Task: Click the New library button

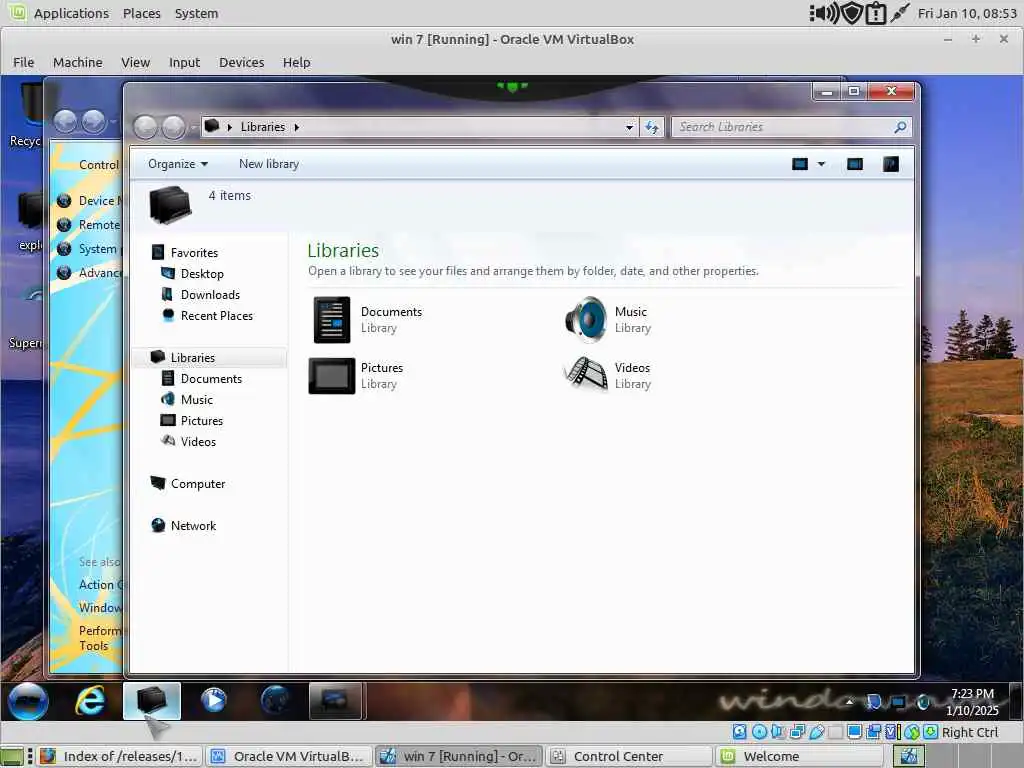Action: (269, 164)
